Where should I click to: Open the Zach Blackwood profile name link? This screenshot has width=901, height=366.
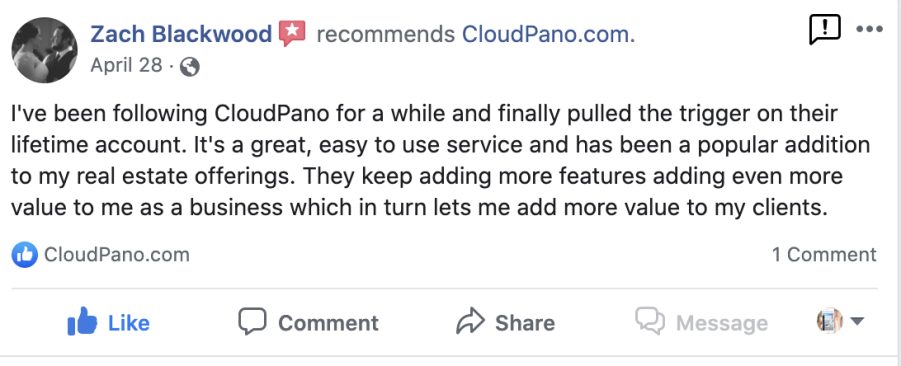click(181, 34)
